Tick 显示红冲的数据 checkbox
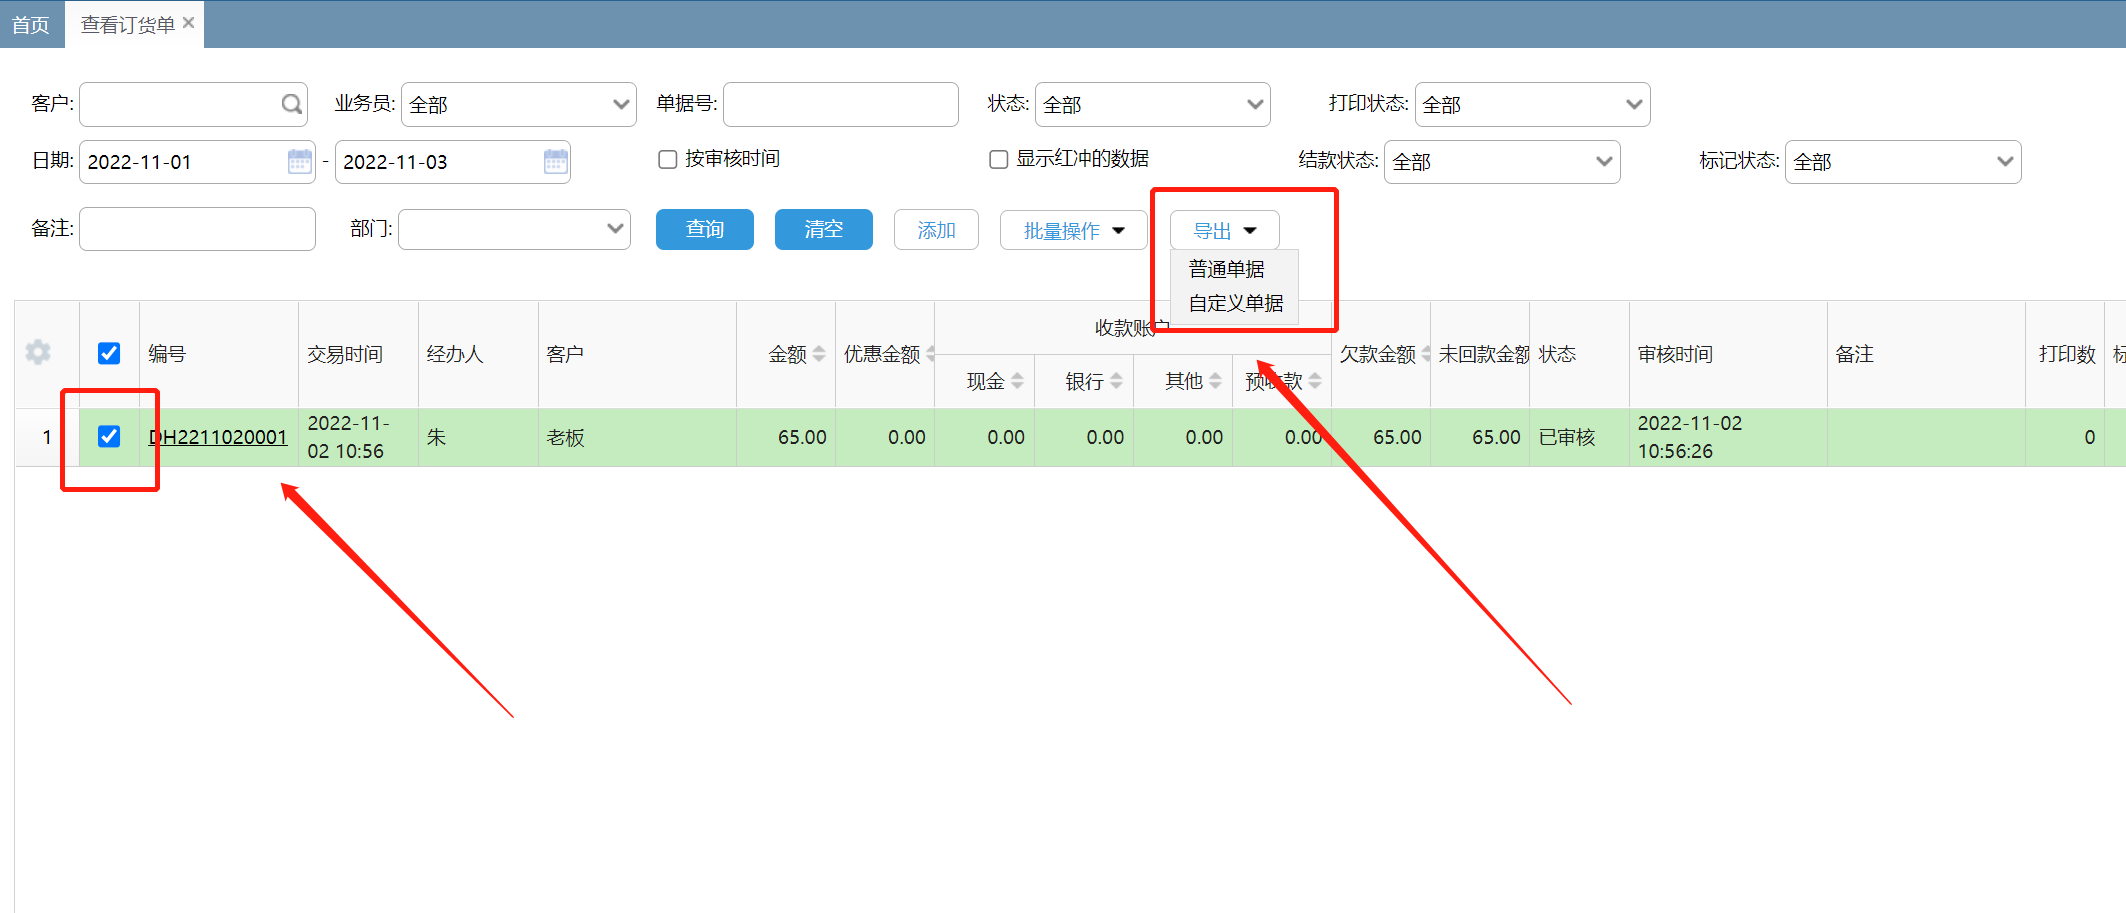The image size is (2126, 913). [998, 160]
